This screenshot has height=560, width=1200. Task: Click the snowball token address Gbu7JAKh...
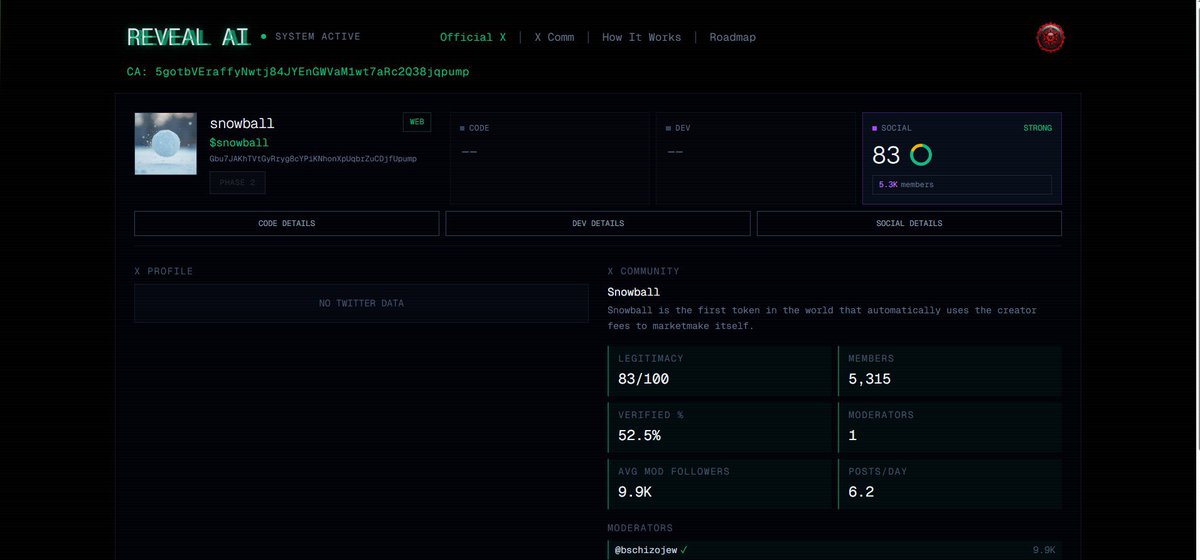313,159
